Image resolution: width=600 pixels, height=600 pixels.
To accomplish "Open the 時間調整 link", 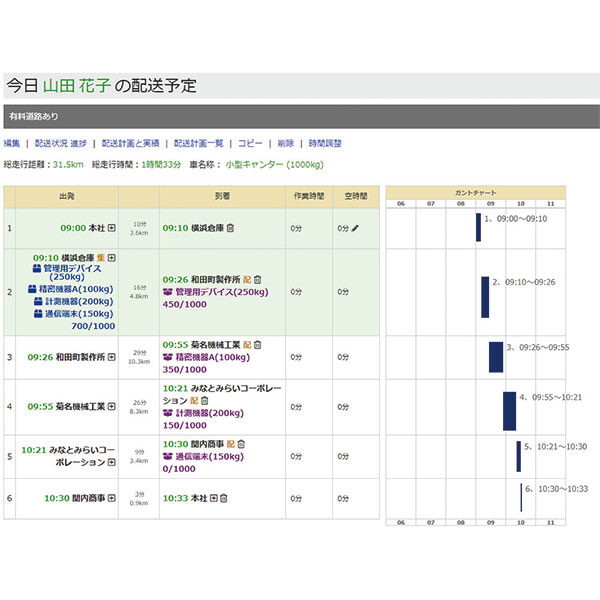I will click(325, 143).
